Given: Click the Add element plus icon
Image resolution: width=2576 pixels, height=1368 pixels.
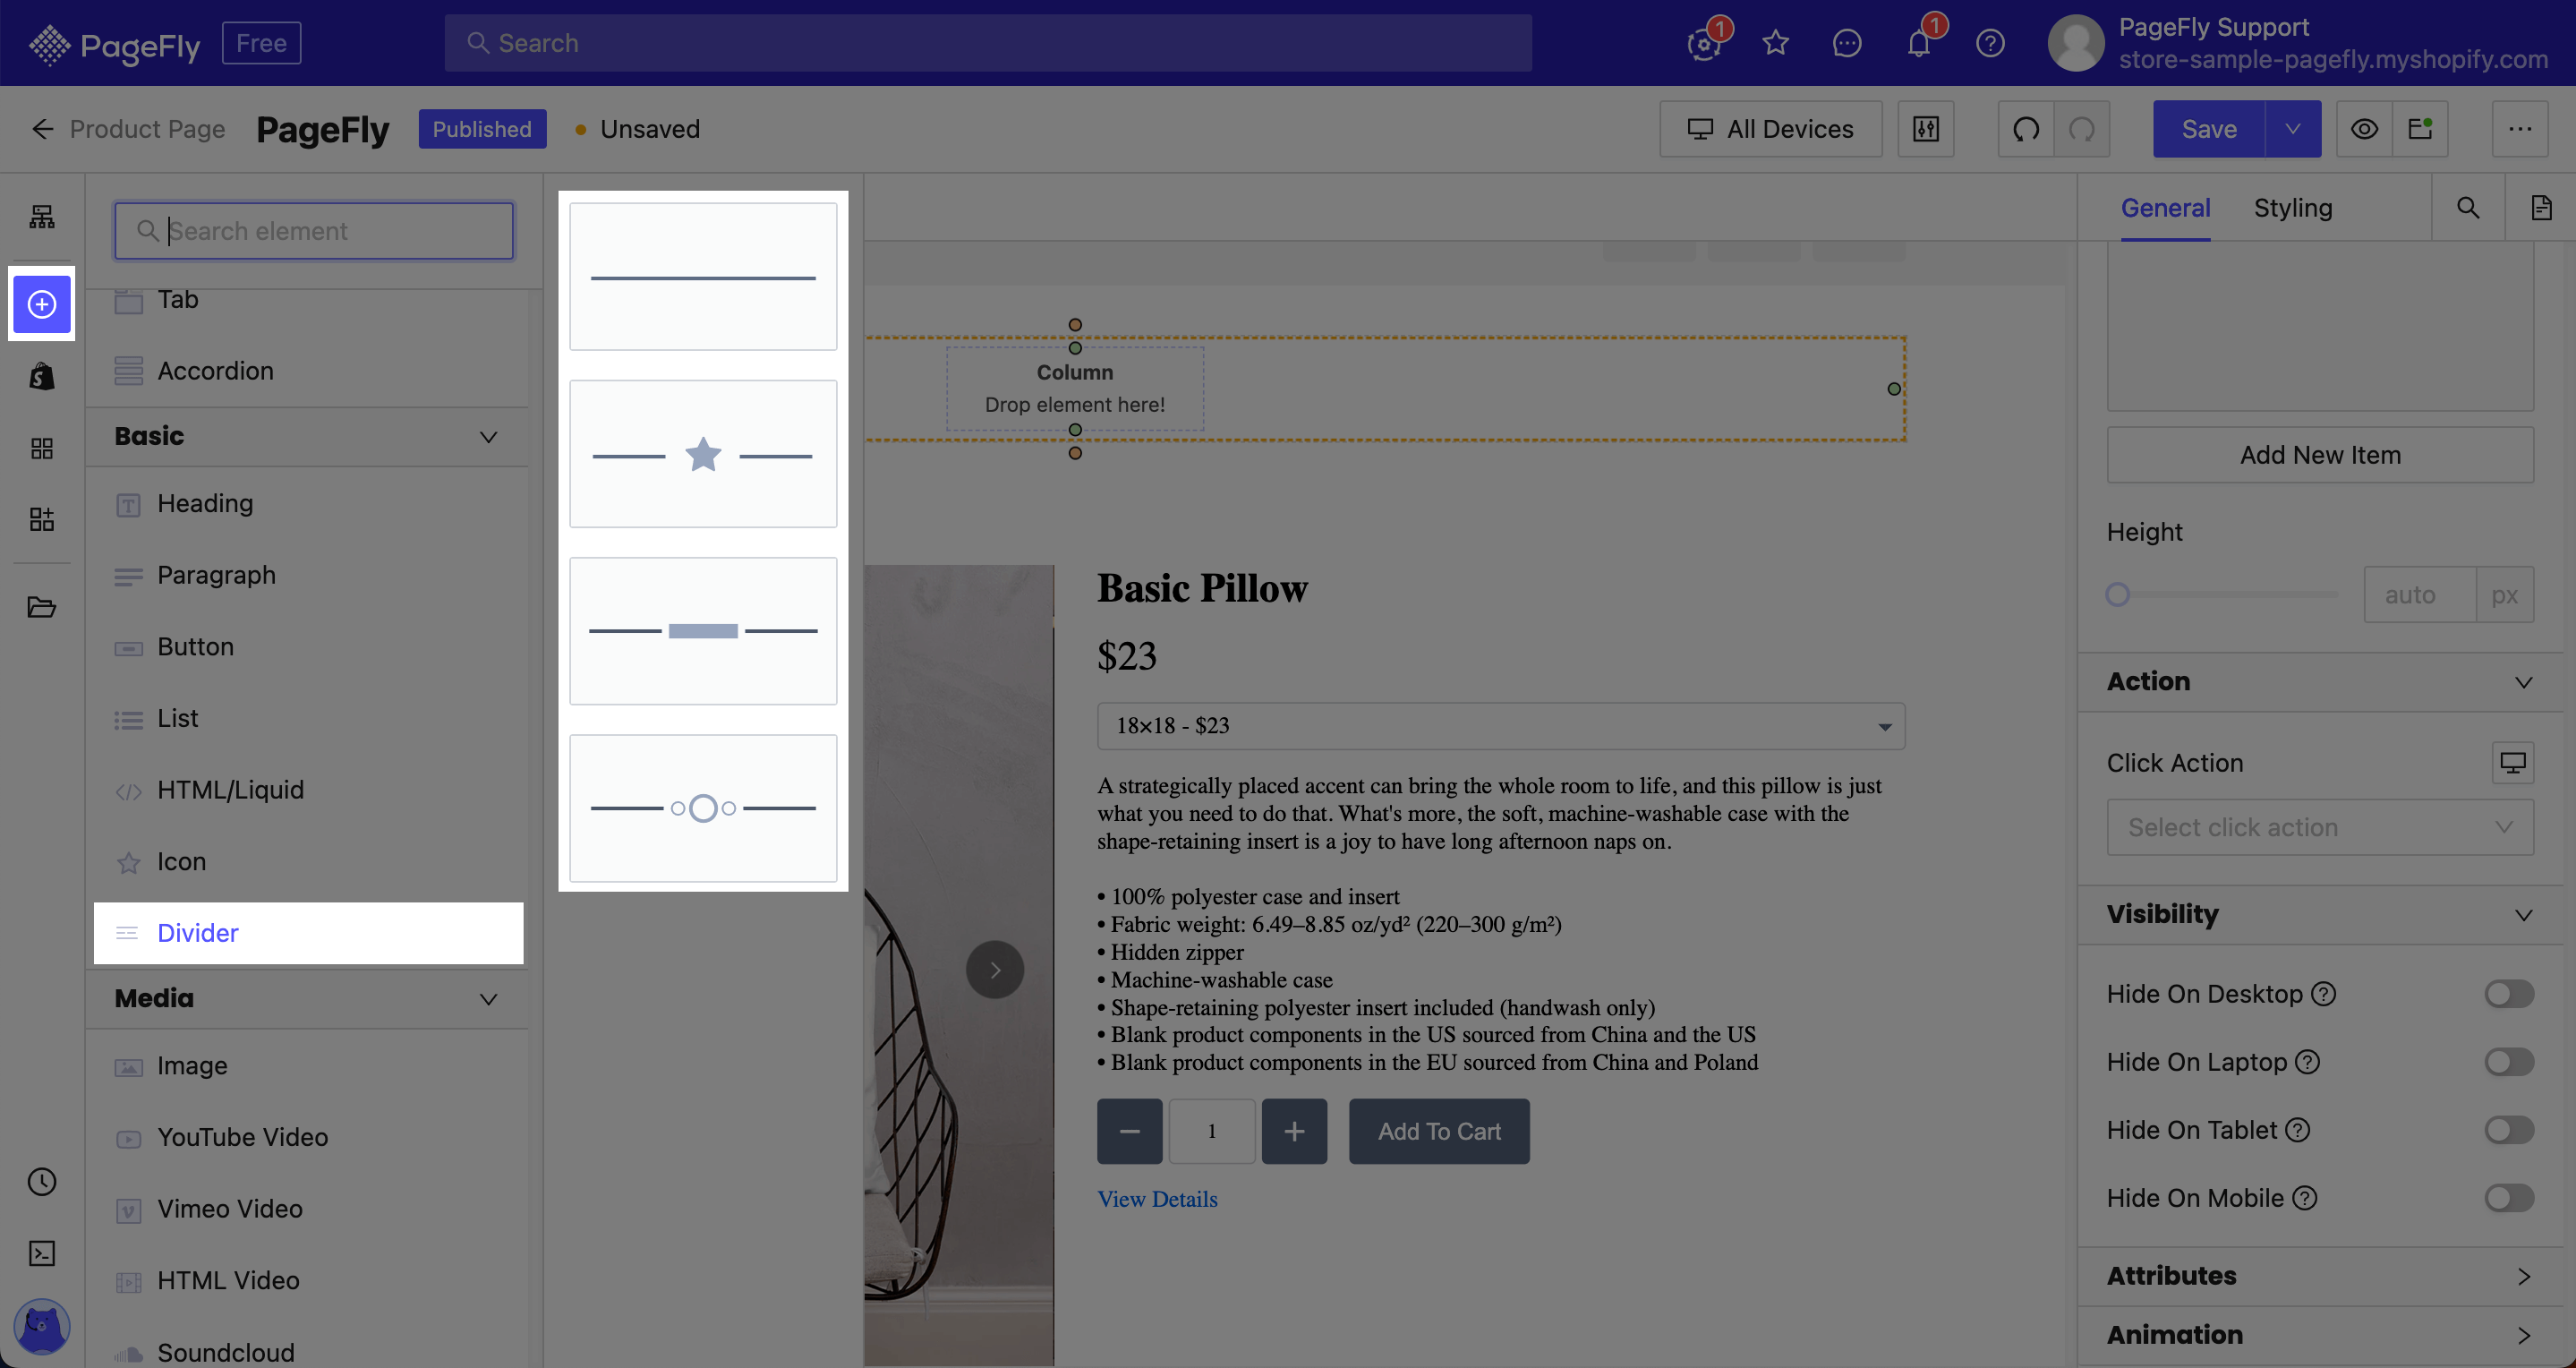Looking at the screenshot, I should click(42, 304).
